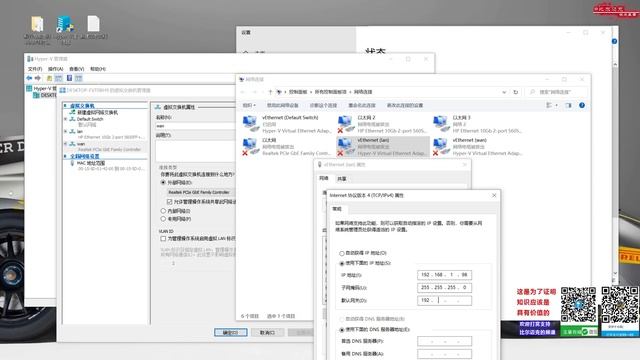Click 诊断这个连接 in the command bar

(323, 105)
